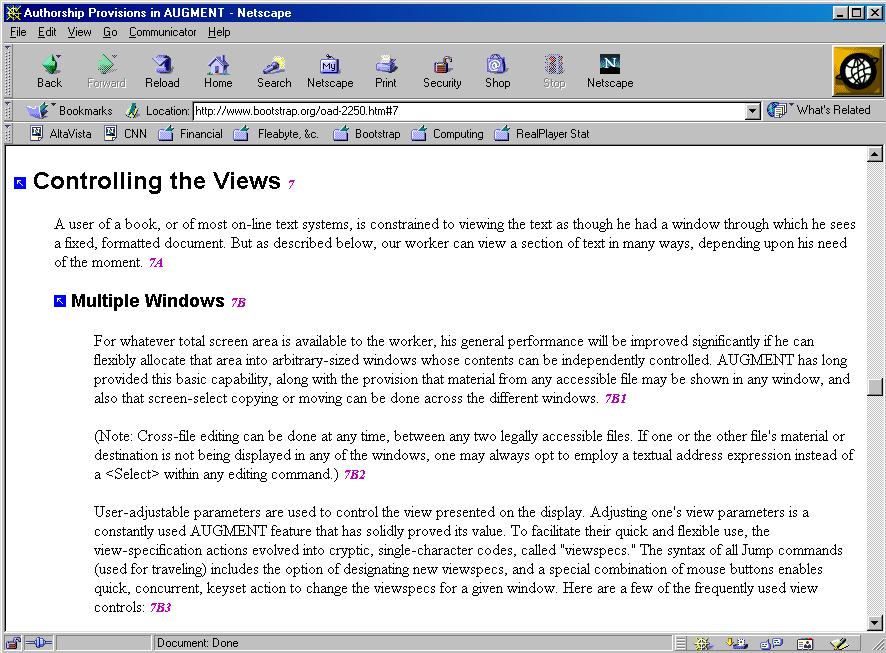Click the Location URL field
886x653 pixels.
(x=469, y=111)
